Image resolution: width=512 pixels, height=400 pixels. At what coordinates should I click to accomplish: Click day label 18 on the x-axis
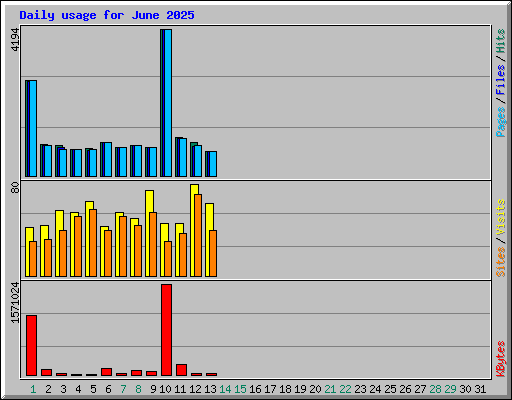pyautogui.click(x=285, y=389)
